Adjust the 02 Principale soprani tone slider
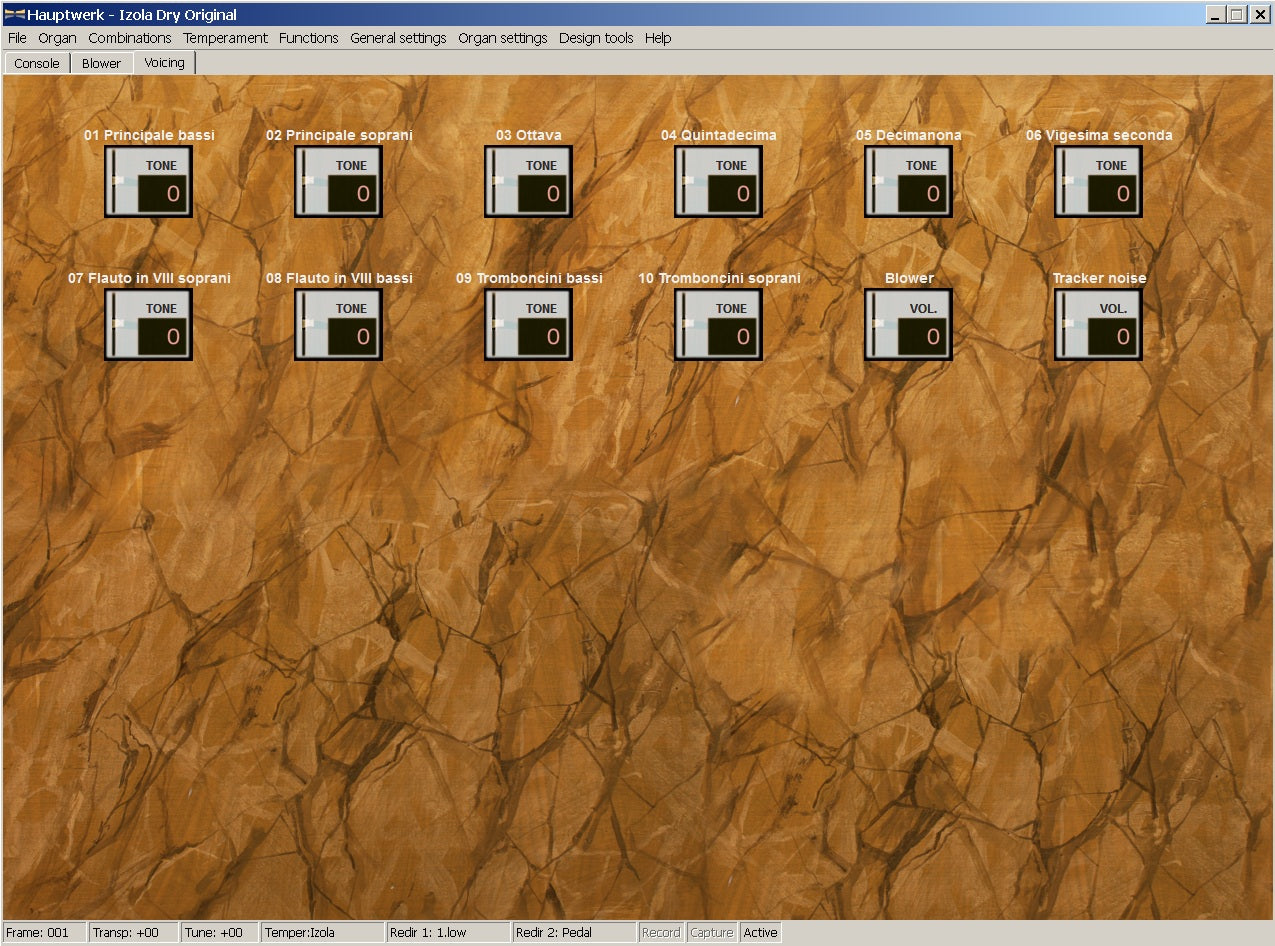This screenshot has width=1275, height=946. (x=308, y=181)
